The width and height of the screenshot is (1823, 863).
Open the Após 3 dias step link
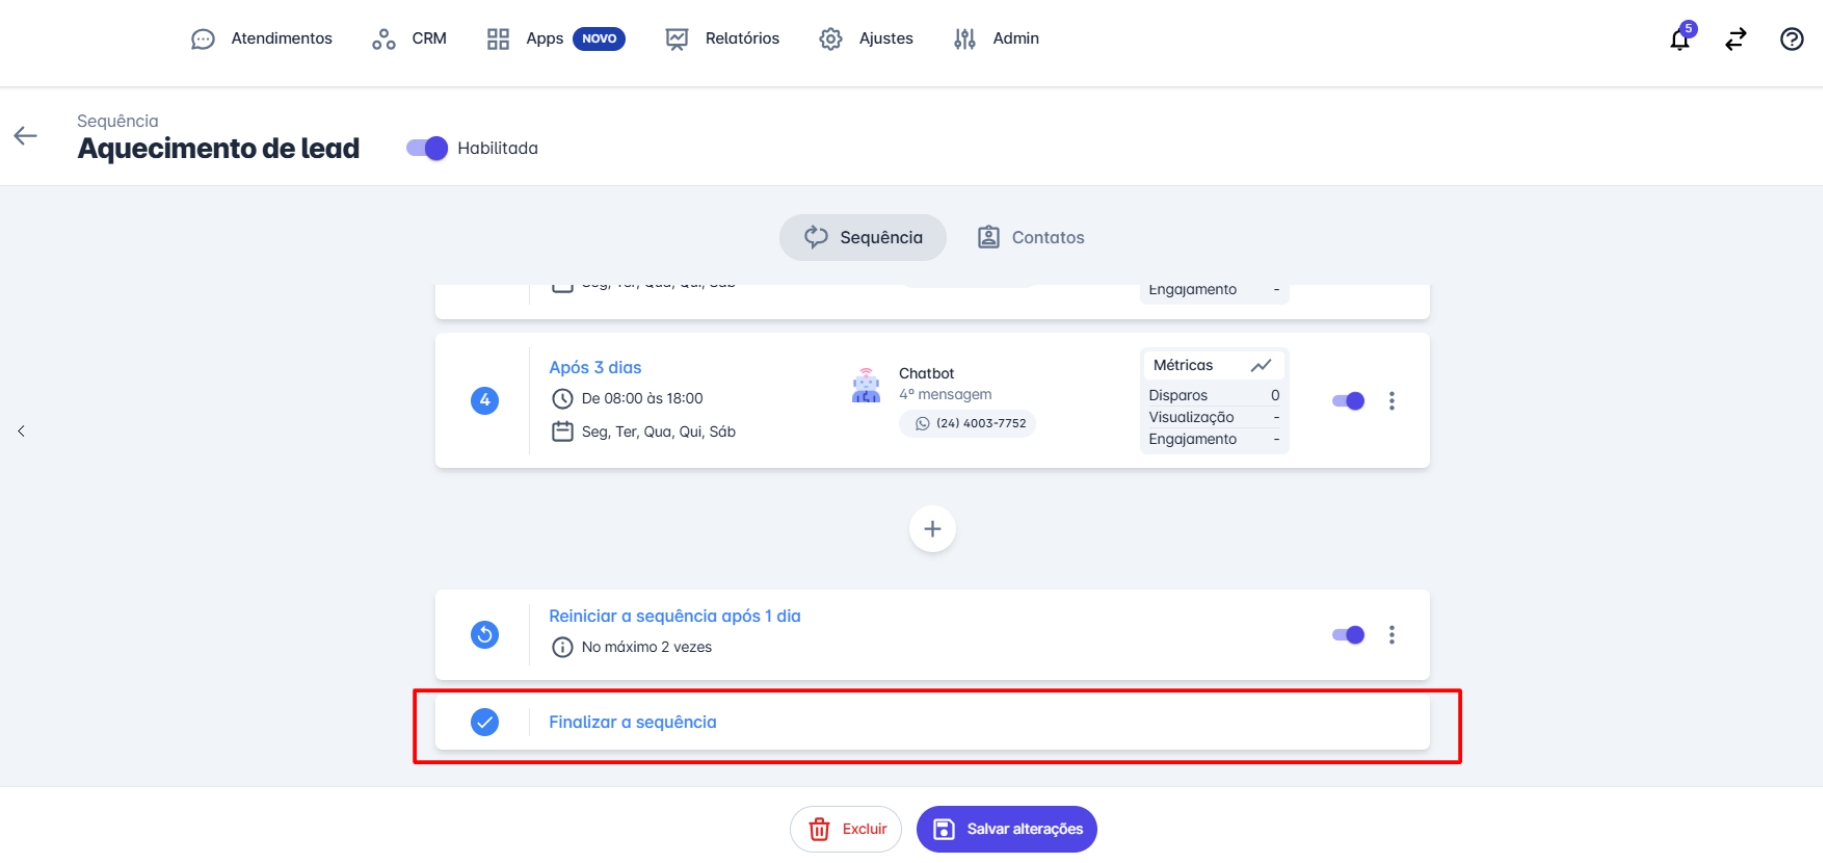(595, 367)
